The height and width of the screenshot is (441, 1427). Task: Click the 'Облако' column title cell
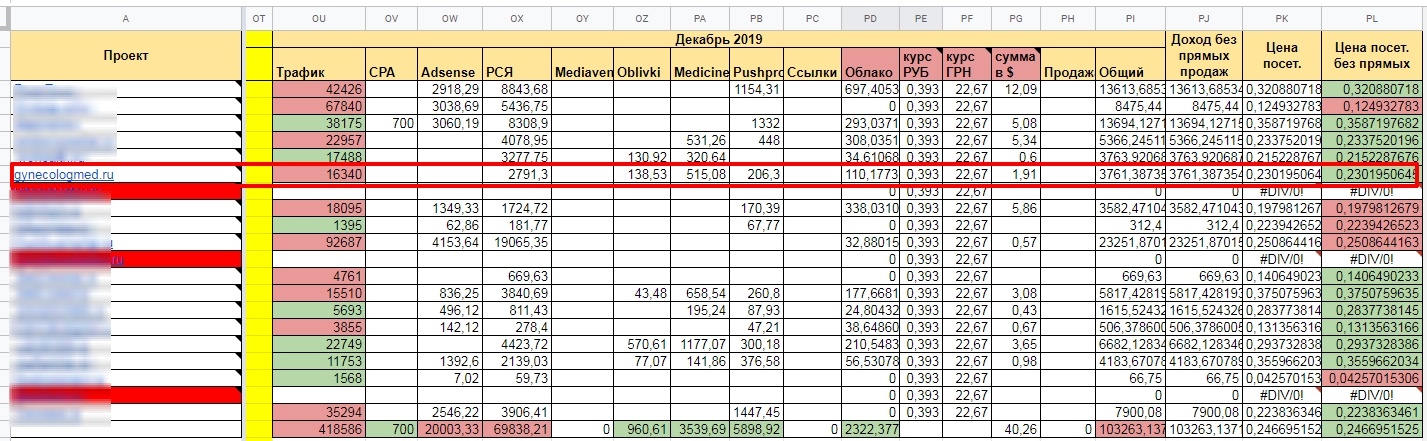[870, 65]
